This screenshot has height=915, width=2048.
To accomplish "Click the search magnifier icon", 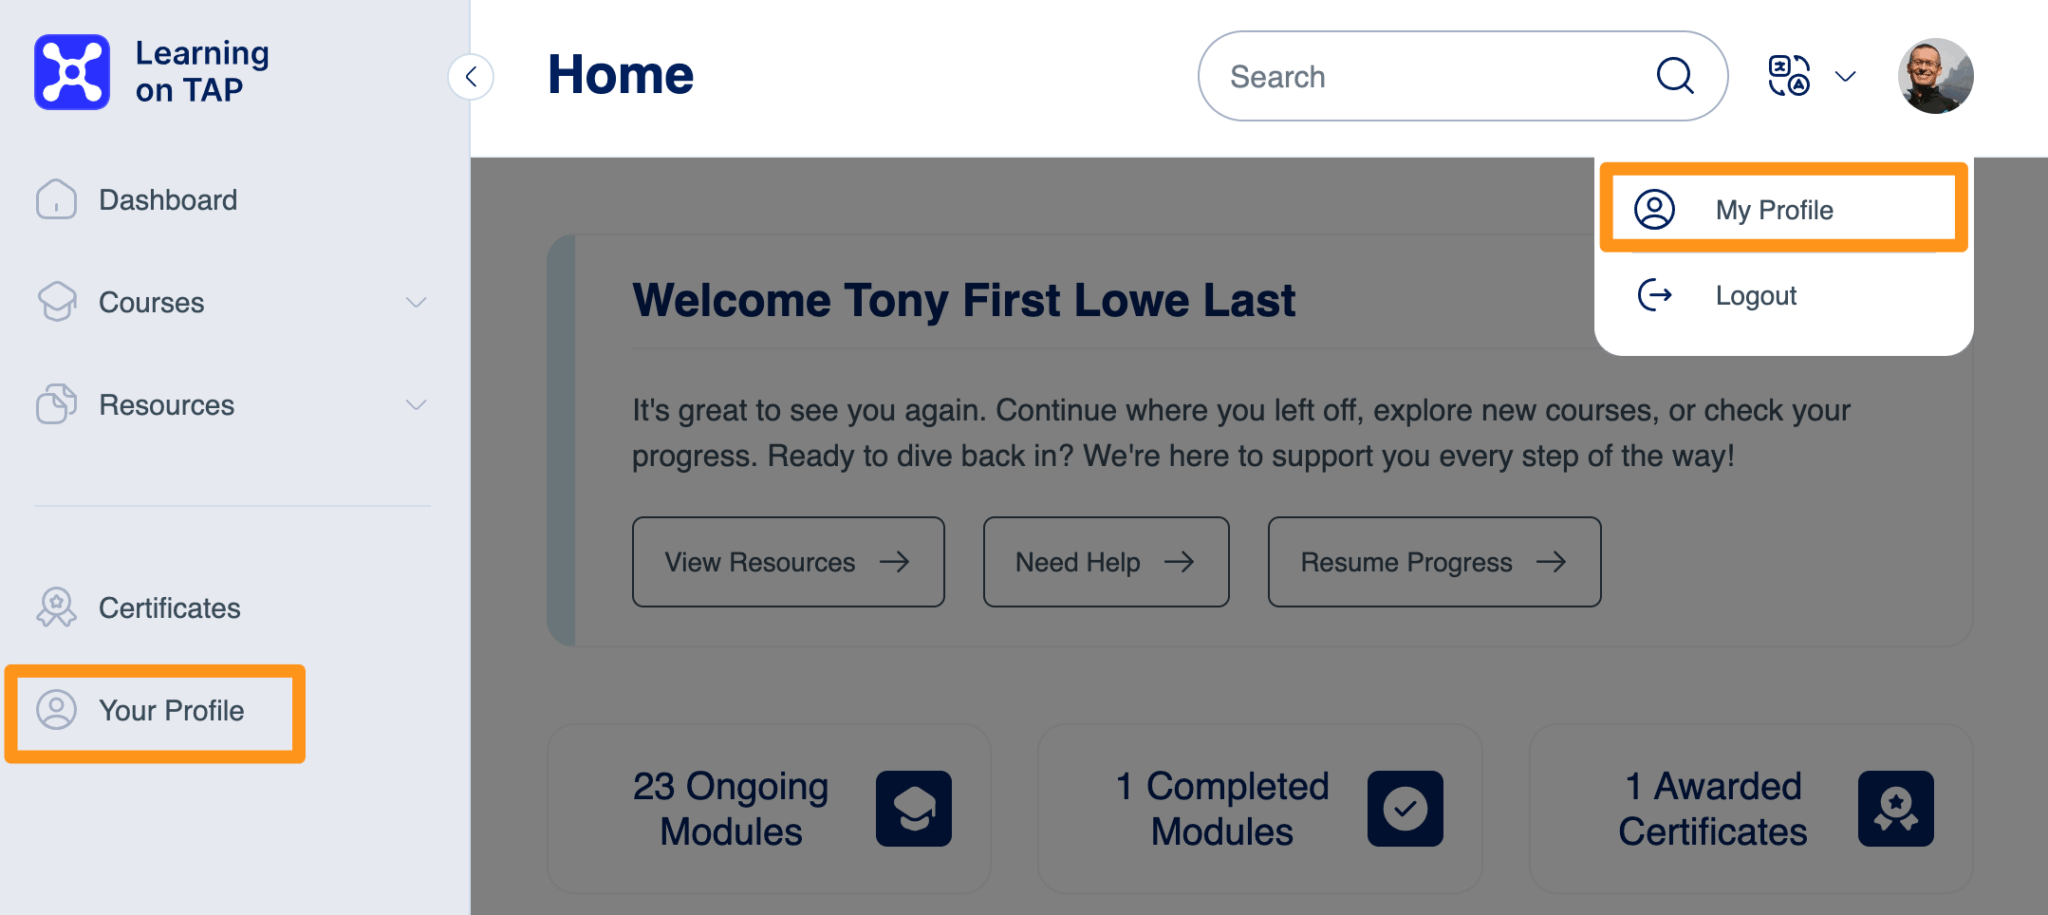I will pyautogui.click(x=1675, y=76).
